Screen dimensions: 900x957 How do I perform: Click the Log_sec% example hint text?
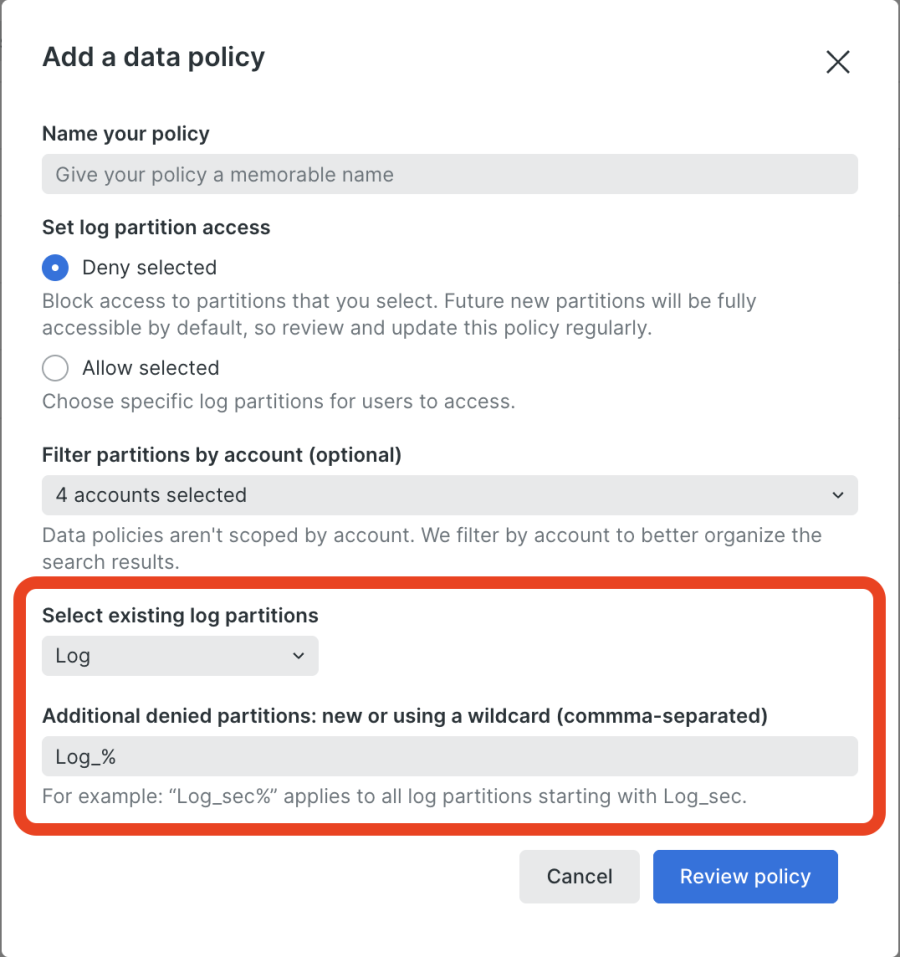[394, 797]
